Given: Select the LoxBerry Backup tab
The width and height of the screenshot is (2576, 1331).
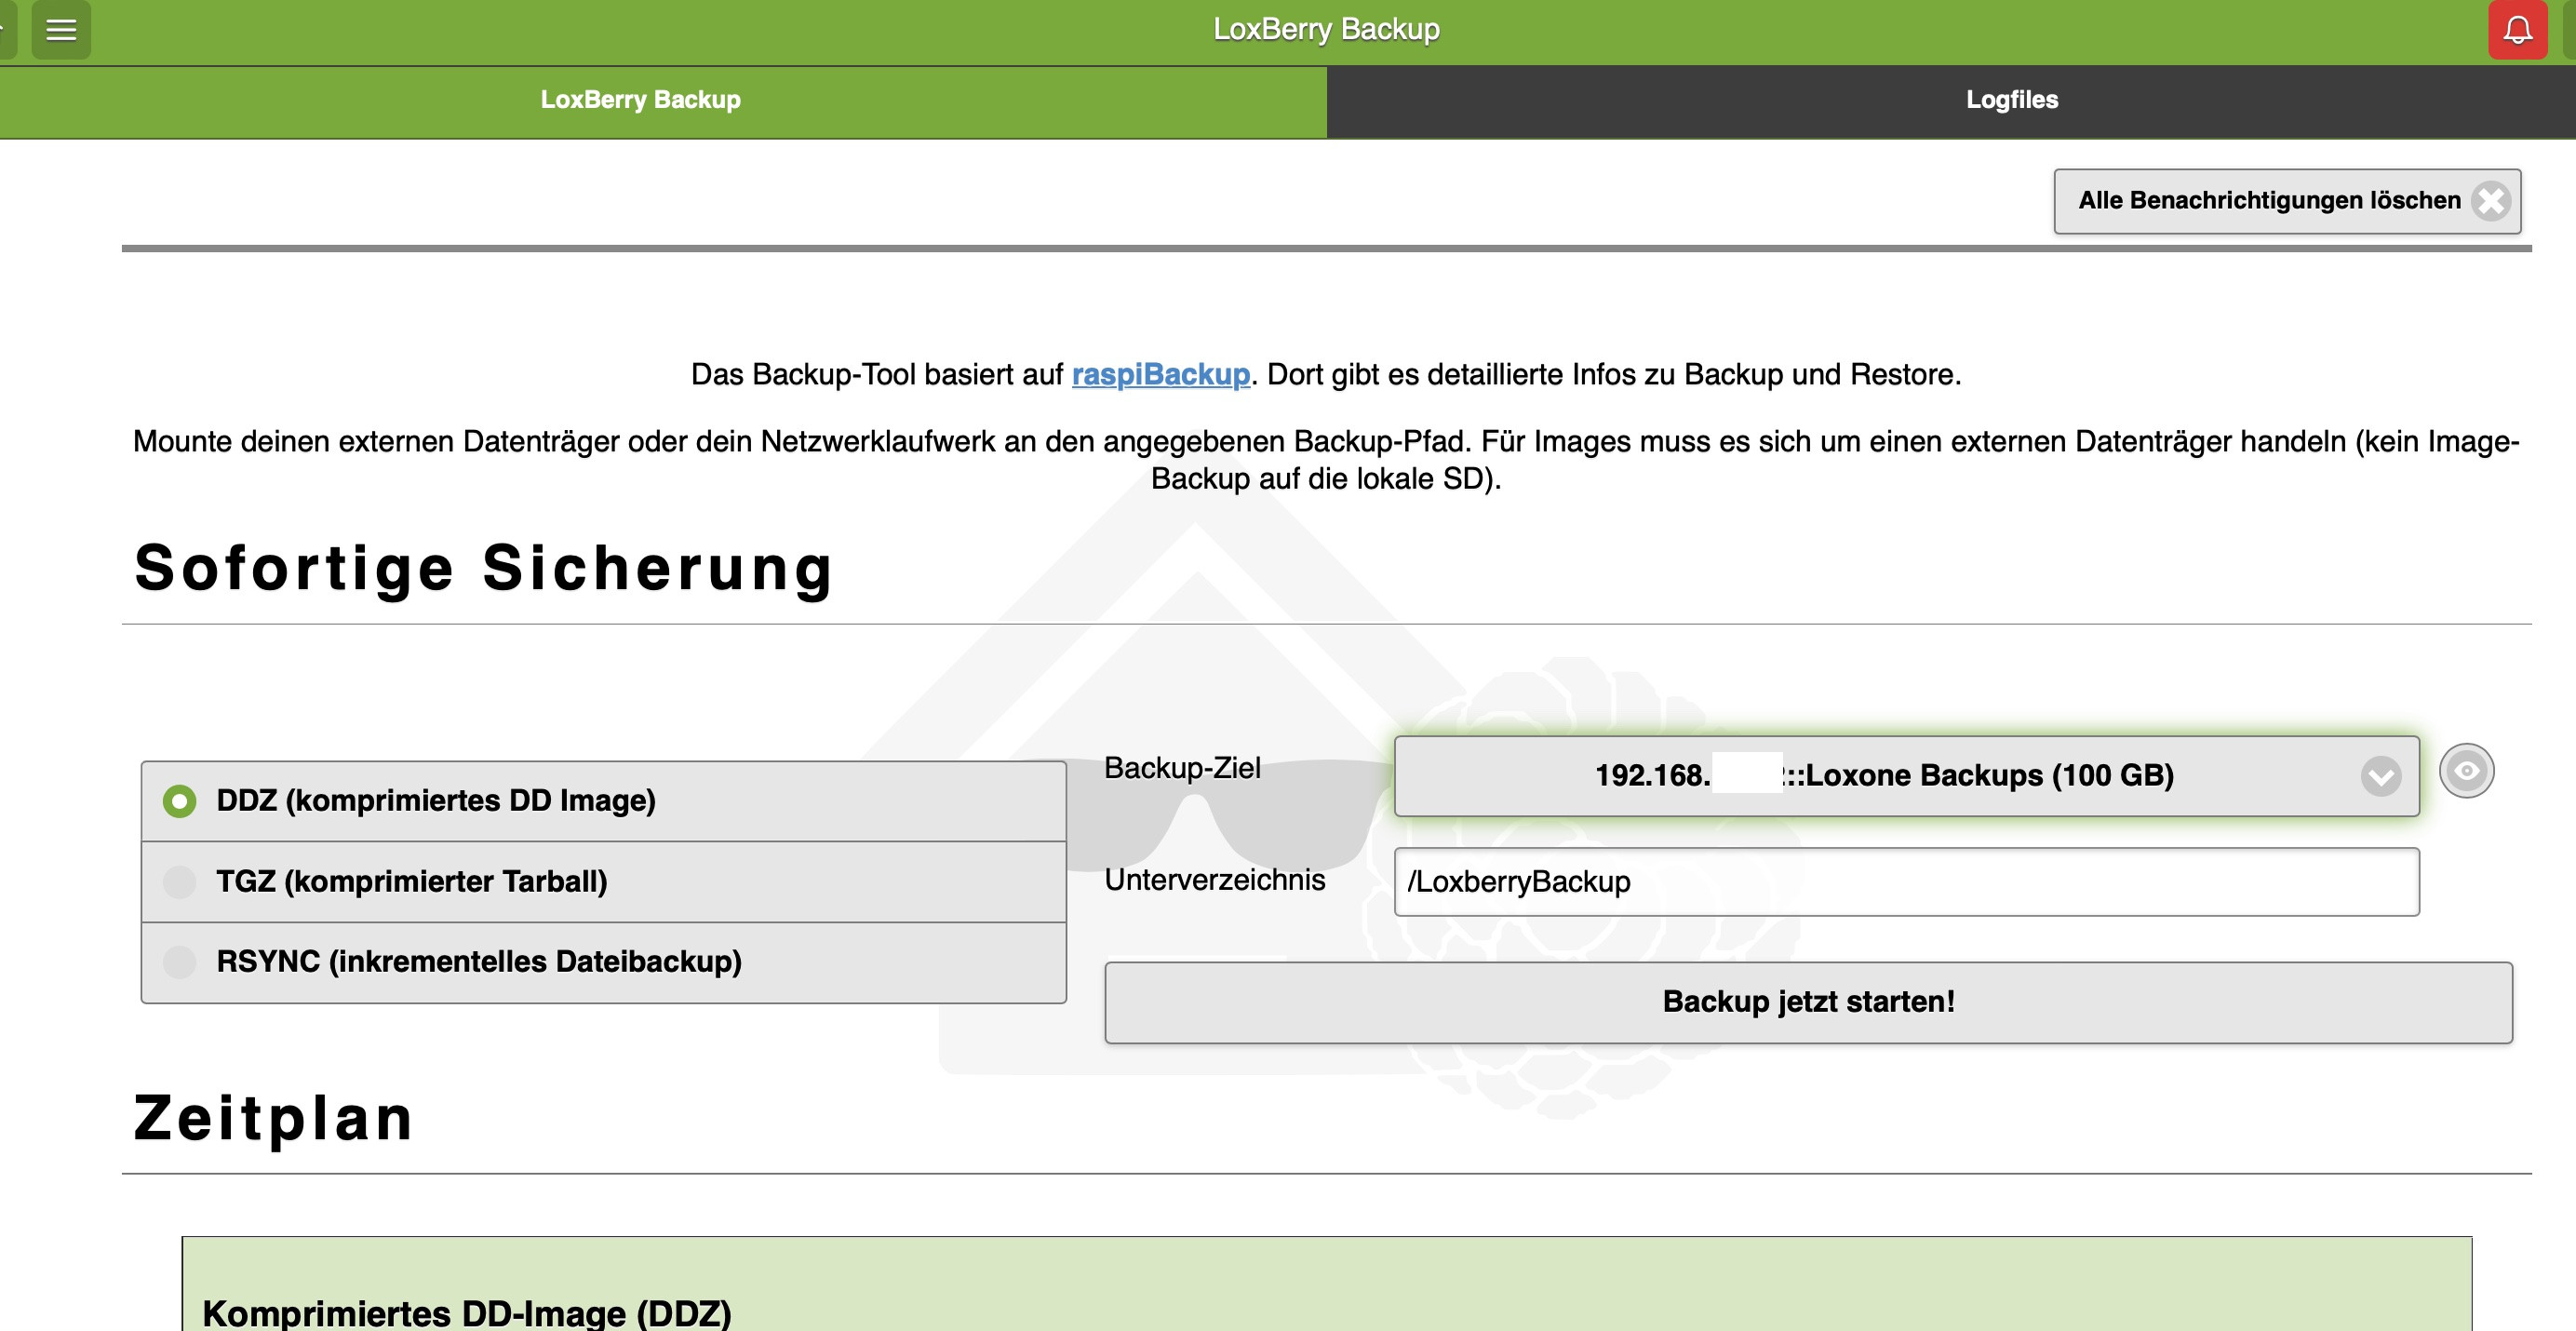Looking at the screenshot, I should pyautogui.click(x=640, y=100).
